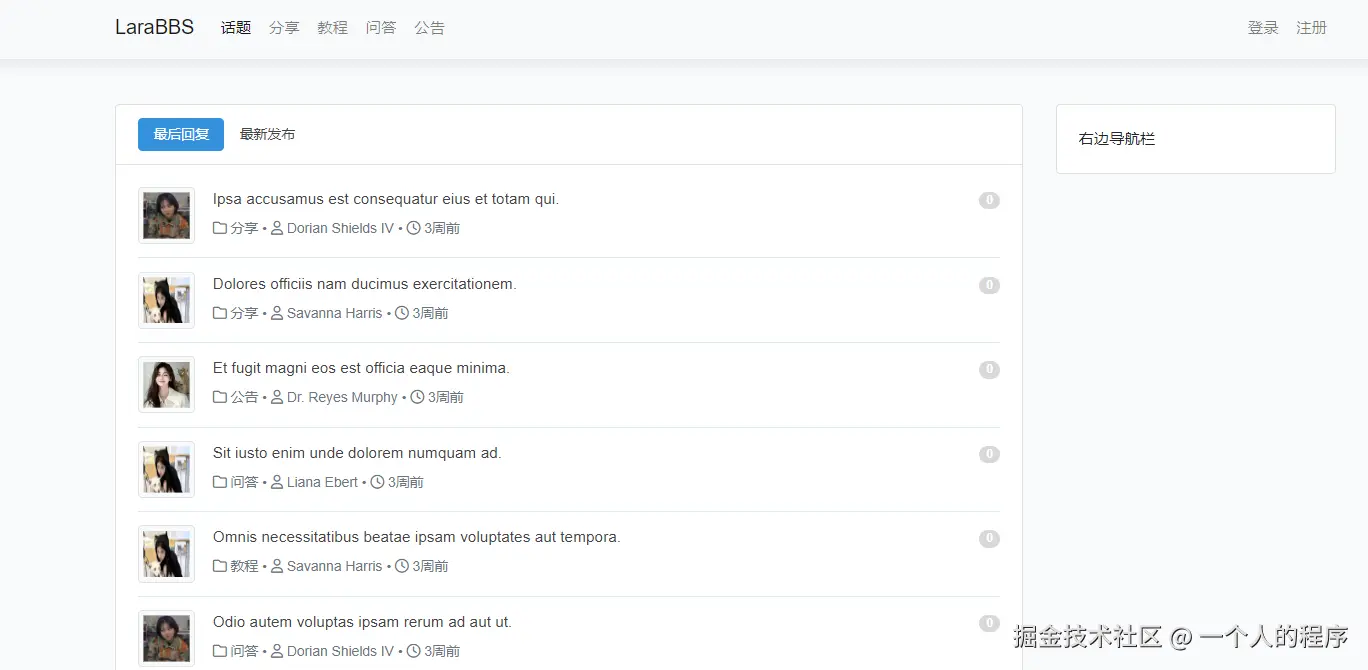Click reply count badge on 'Dolores officiis' row
The image size is (1368, 670).
tap(989, 285)
